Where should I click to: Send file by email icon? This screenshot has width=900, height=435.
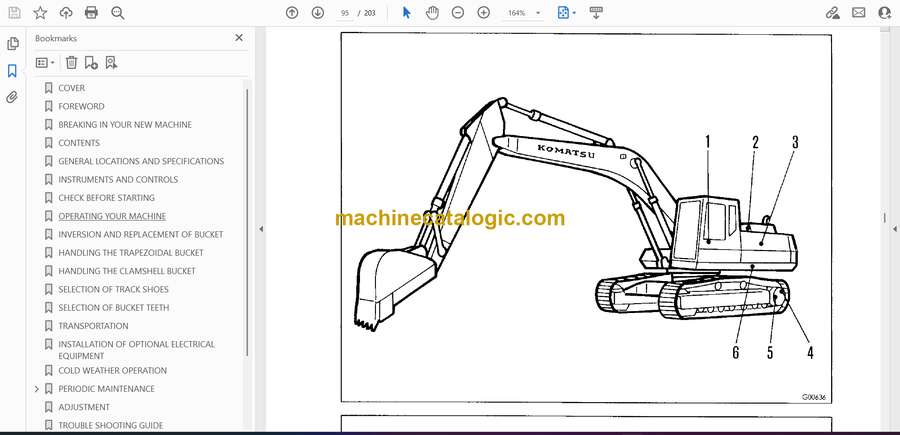click(x=859, y=13)
